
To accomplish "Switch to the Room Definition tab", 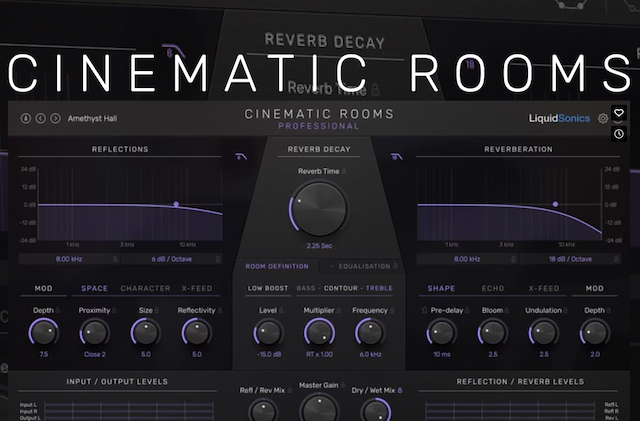I will pos(277,266).
